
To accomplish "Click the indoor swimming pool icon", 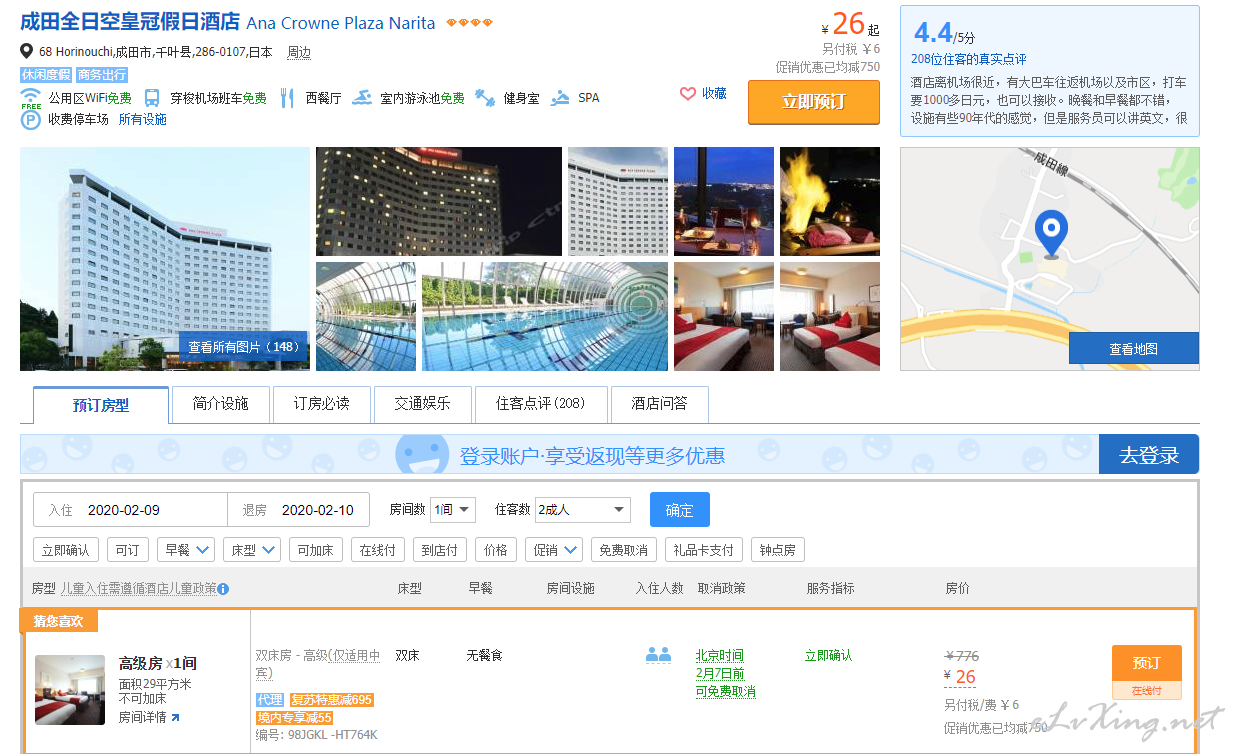I will click(362, 98).
